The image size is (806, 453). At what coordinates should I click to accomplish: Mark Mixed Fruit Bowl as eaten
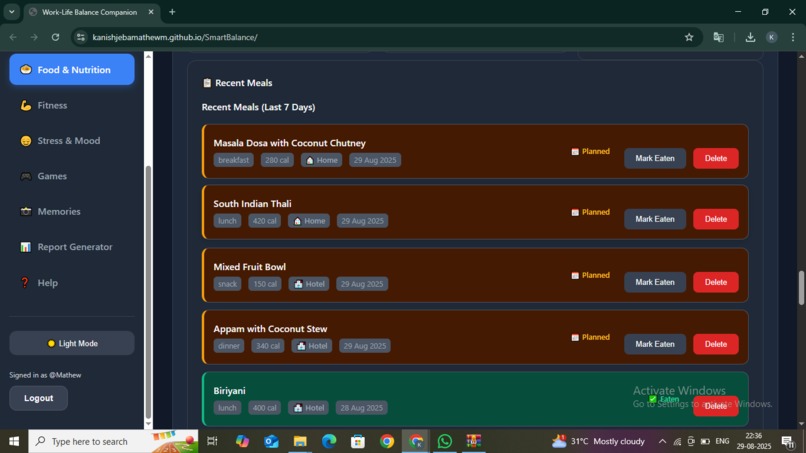pos(655,282)
